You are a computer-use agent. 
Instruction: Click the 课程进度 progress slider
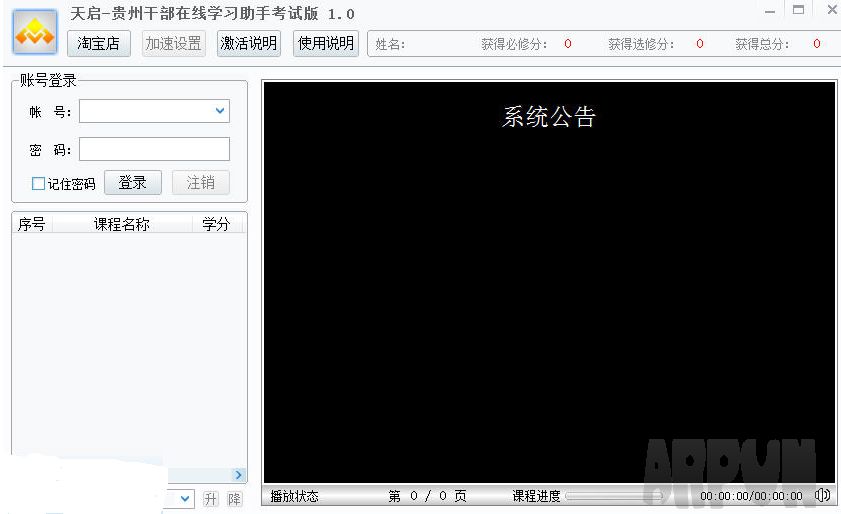615,496
